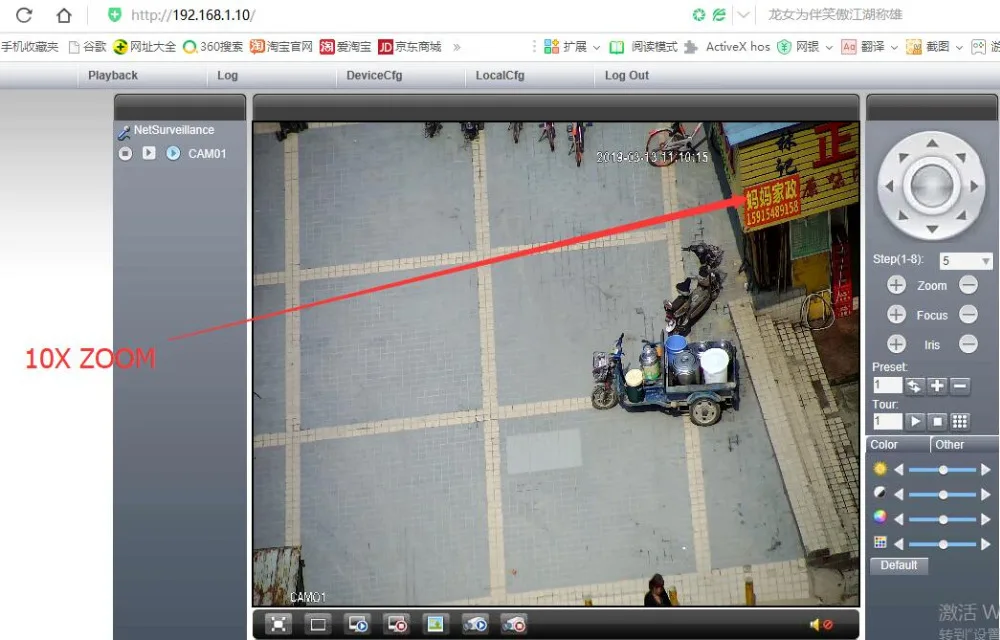The image size is (1000, 640).
Task: Switch to the Color tab
Action: coord(897,445)
